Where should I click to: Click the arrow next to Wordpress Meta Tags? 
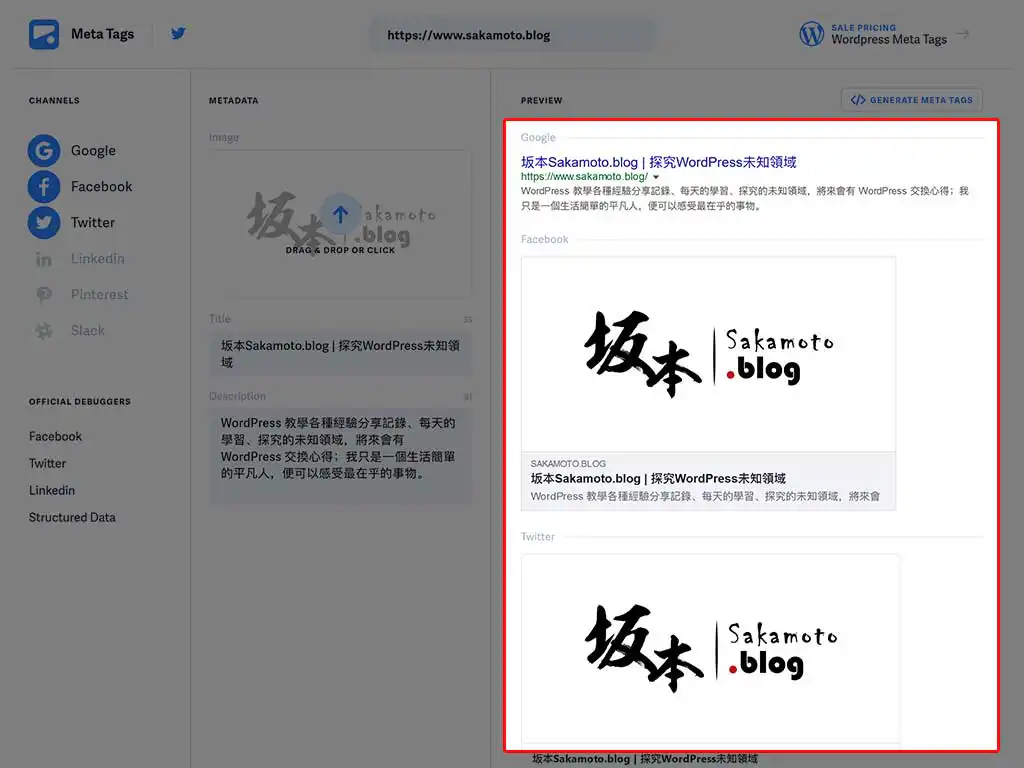[x=963, y=34]
